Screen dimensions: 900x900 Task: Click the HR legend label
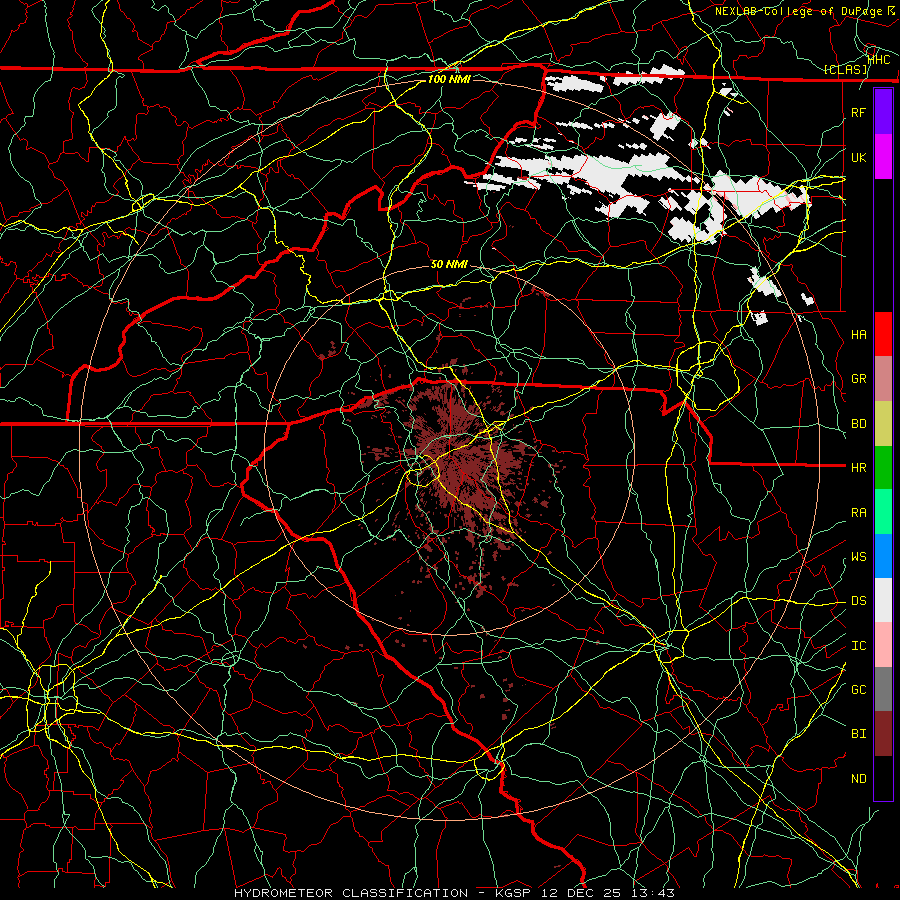(x=858, y=468)
